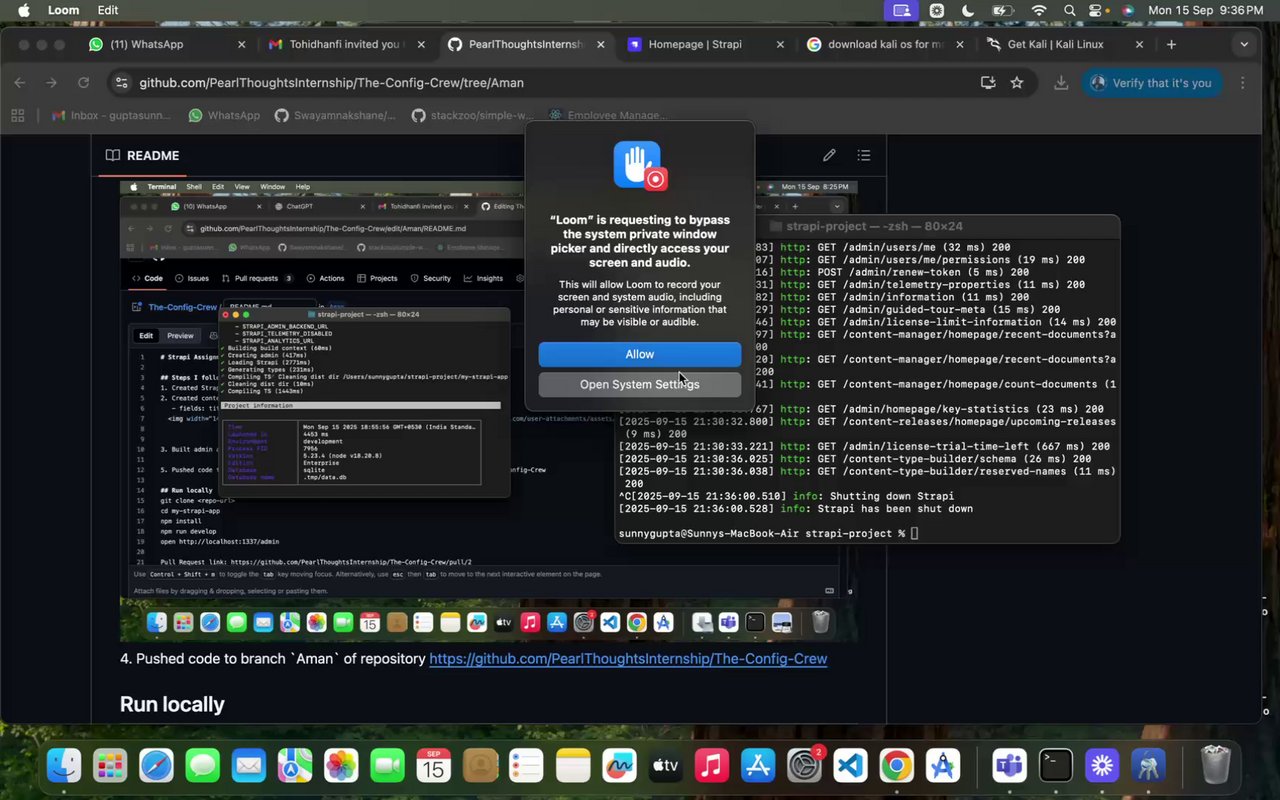Edit README with the pencil icon
1280x800 pixels.
829,155
